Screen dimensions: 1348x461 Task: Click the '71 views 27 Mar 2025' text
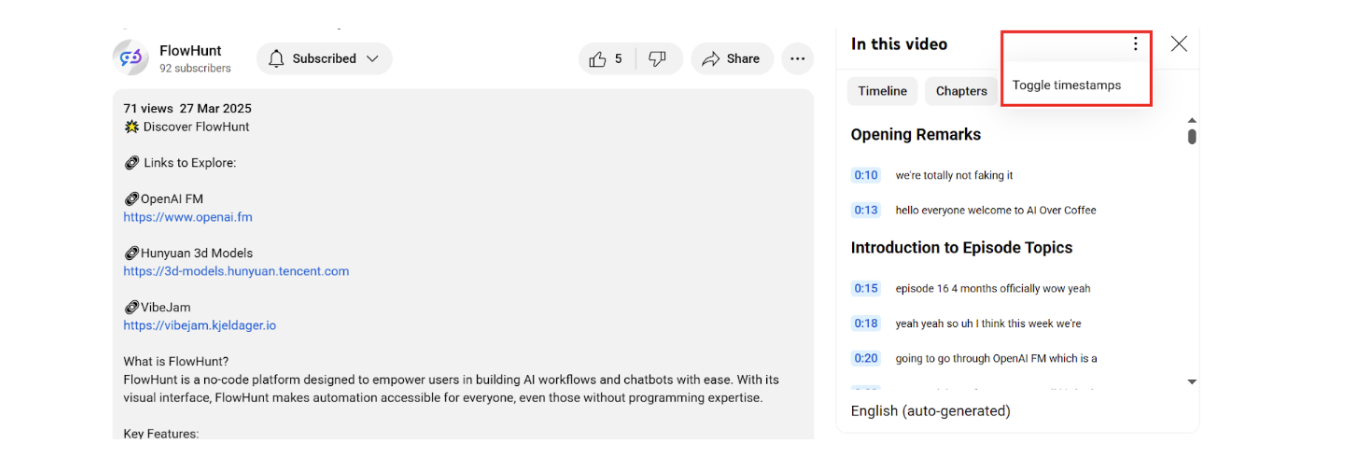coord(187,108)
